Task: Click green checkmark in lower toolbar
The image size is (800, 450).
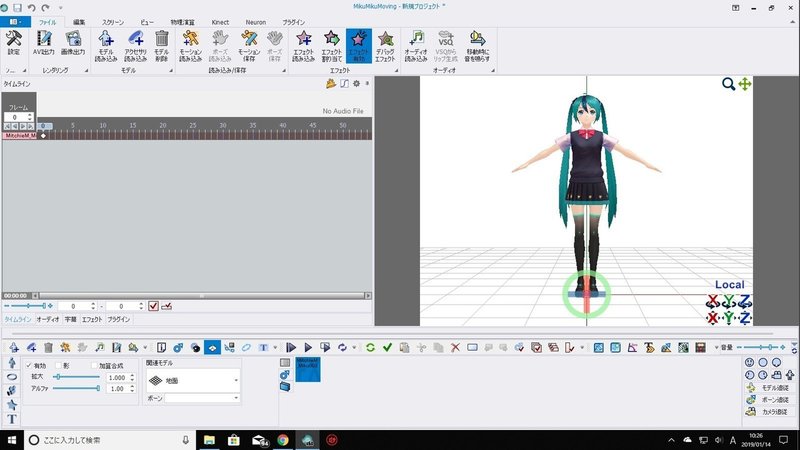Action: tap(387, 347)
